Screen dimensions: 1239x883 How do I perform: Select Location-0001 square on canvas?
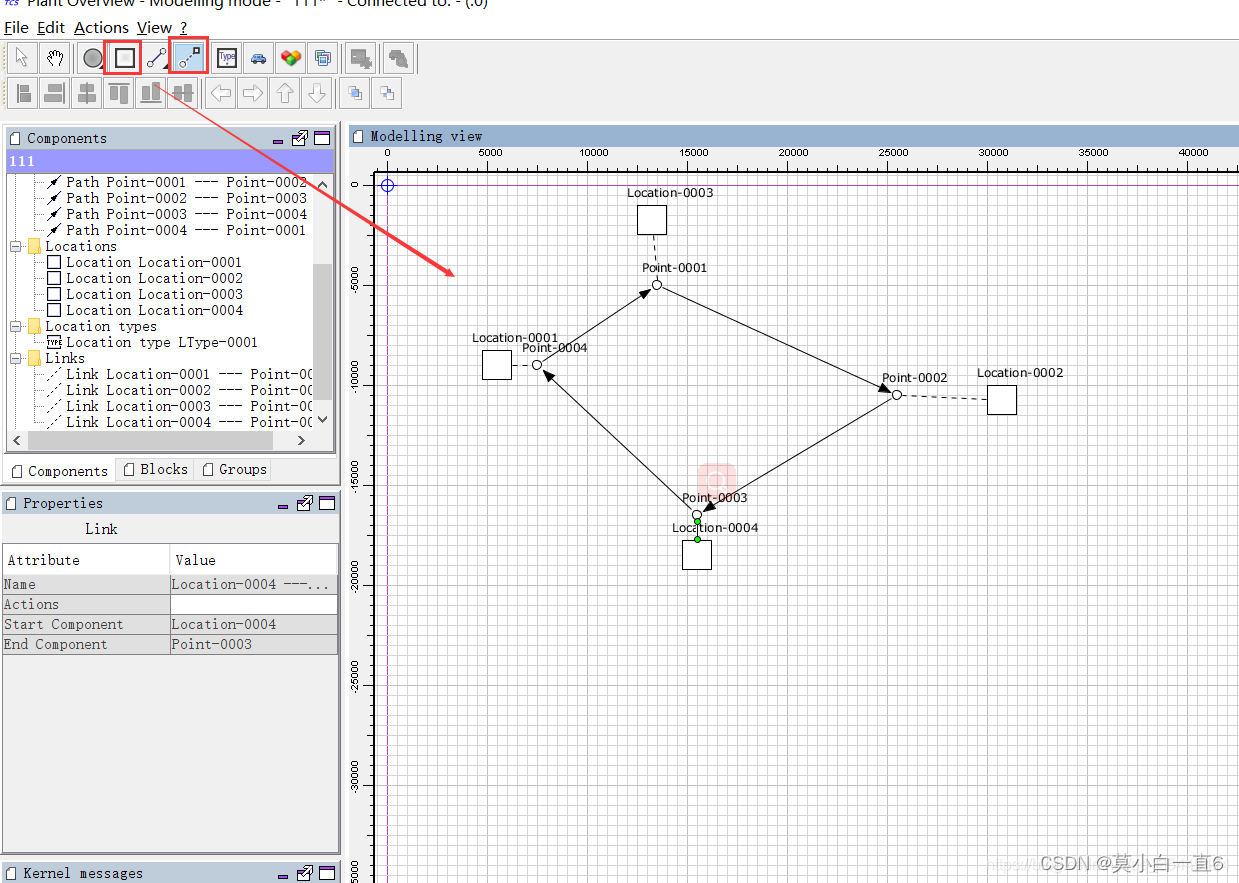[x=497, y=365]
